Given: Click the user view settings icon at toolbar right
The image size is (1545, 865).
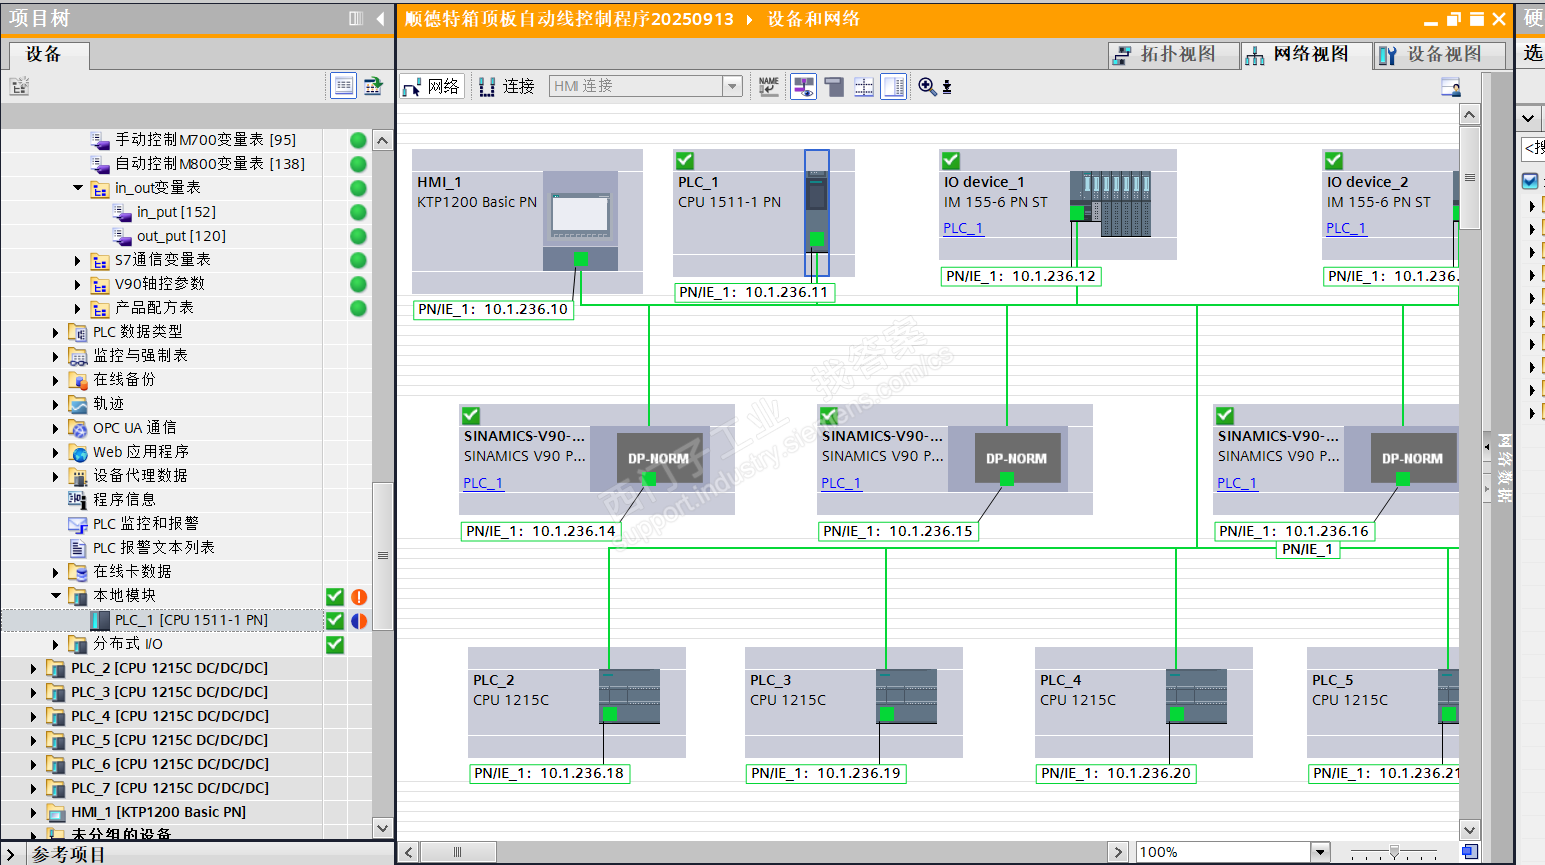Looking at the screenshot, I should point(1451,87).
